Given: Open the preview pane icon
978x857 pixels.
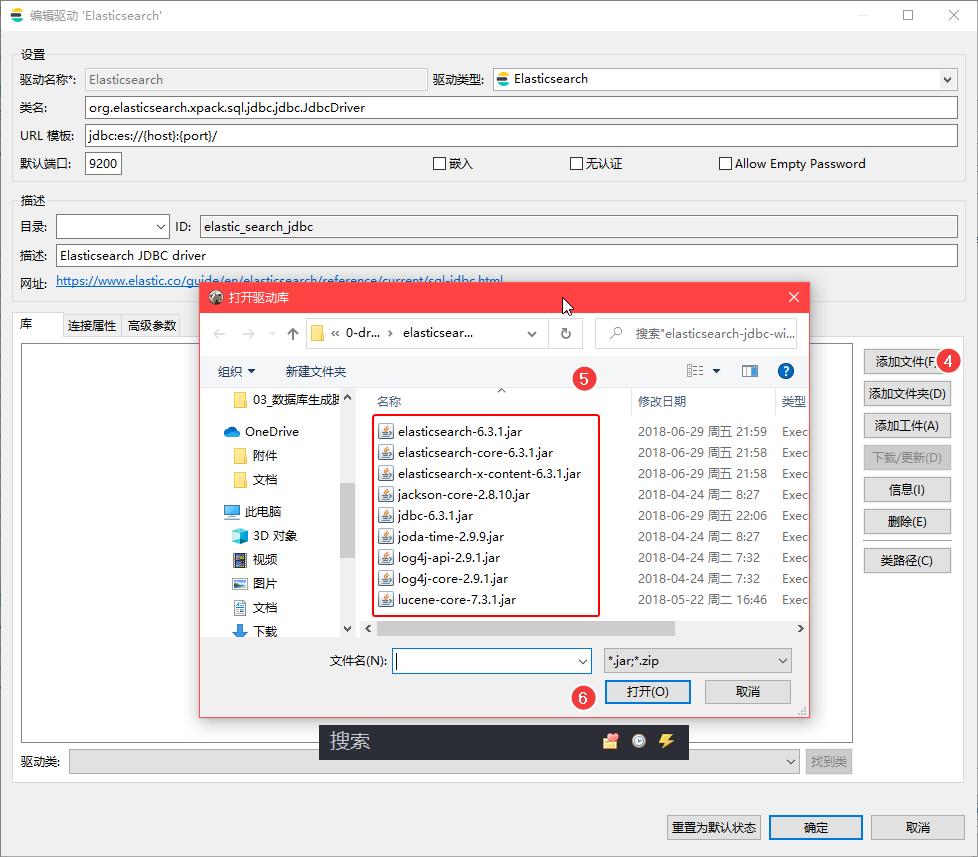Looking at the screenshot, I should tap(750, 370).
